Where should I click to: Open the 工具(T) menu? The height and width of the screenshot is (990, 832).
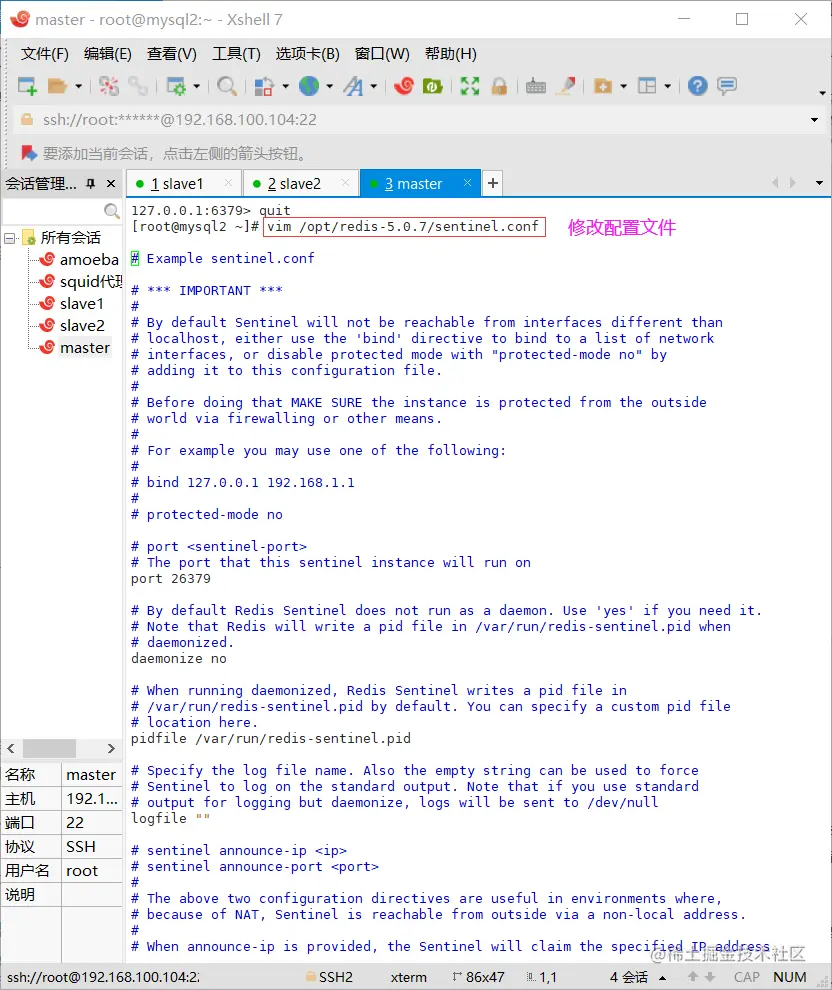pos(236,54)
